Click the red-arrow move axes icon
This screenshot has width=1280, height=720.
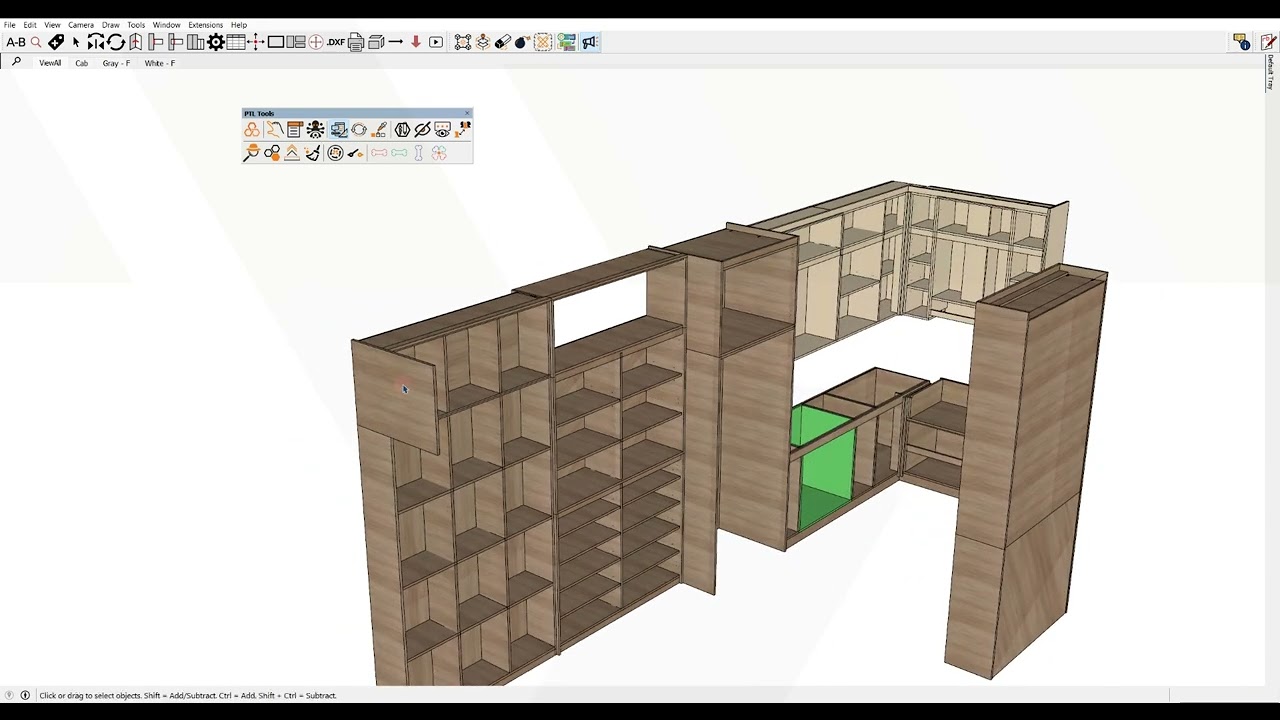256,42
